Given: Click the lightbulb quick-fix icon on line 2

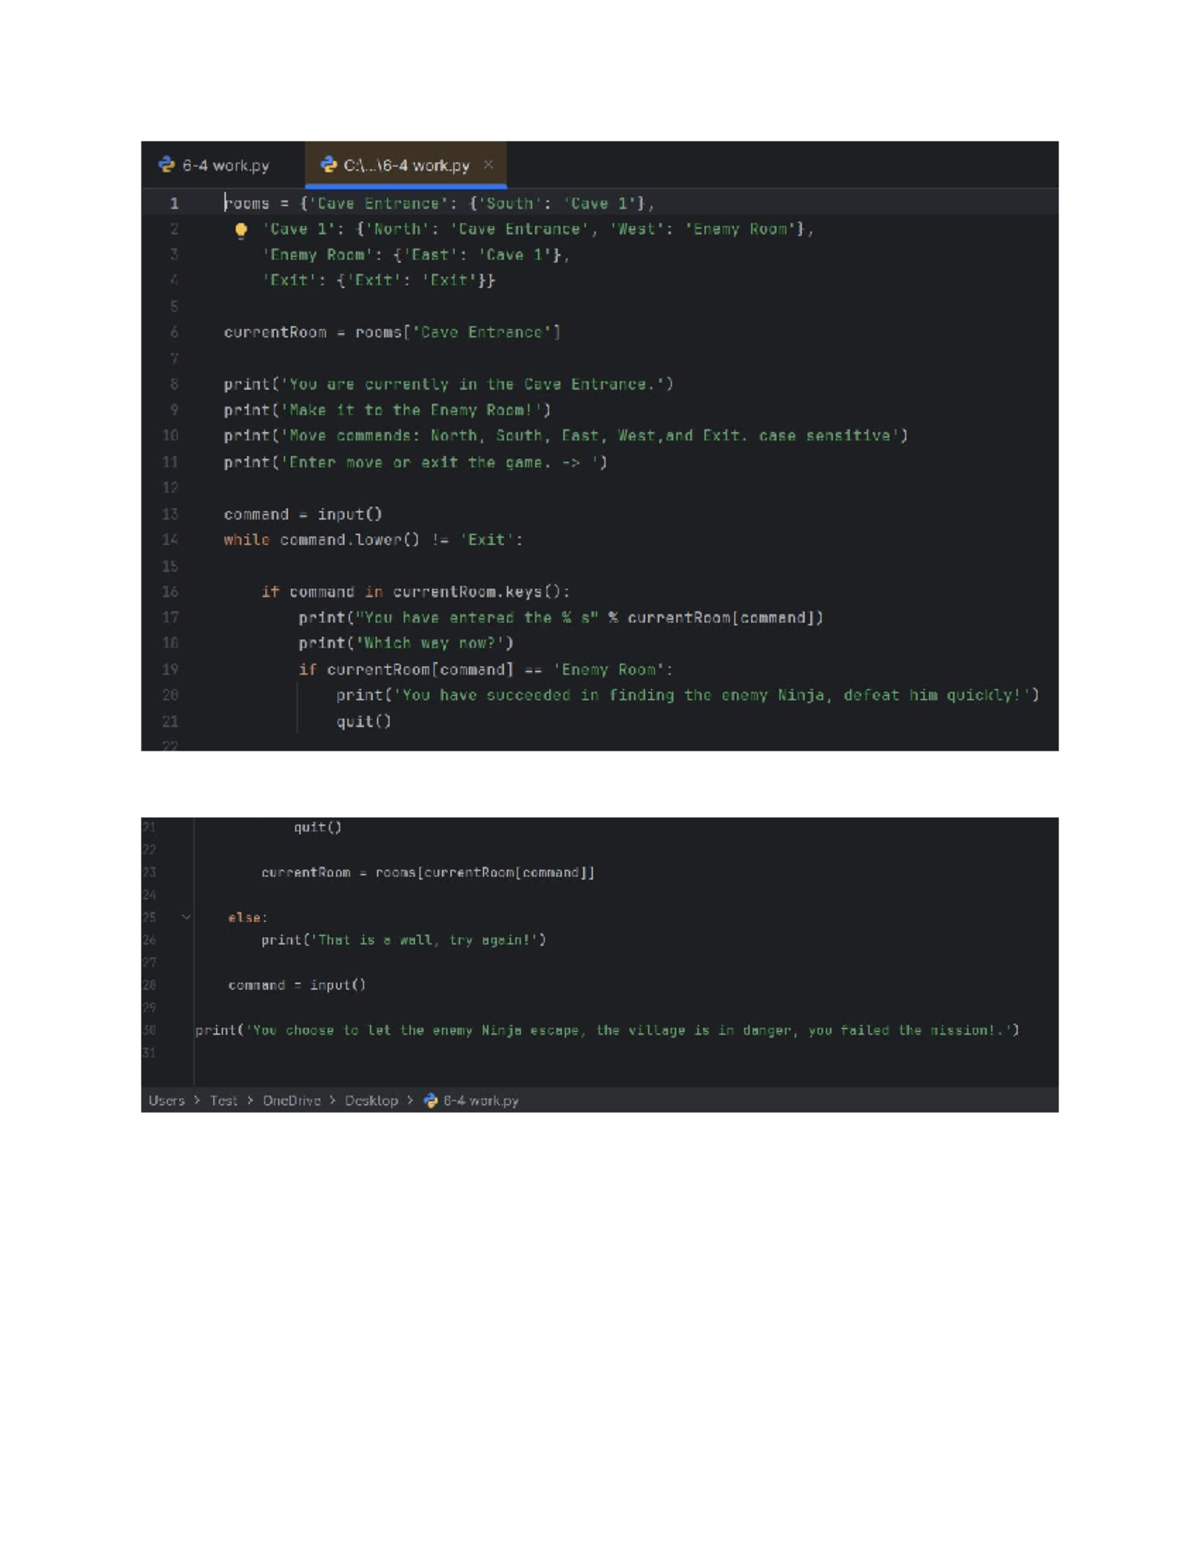Looking at the screenshot, I should click(x=241, y=230).
